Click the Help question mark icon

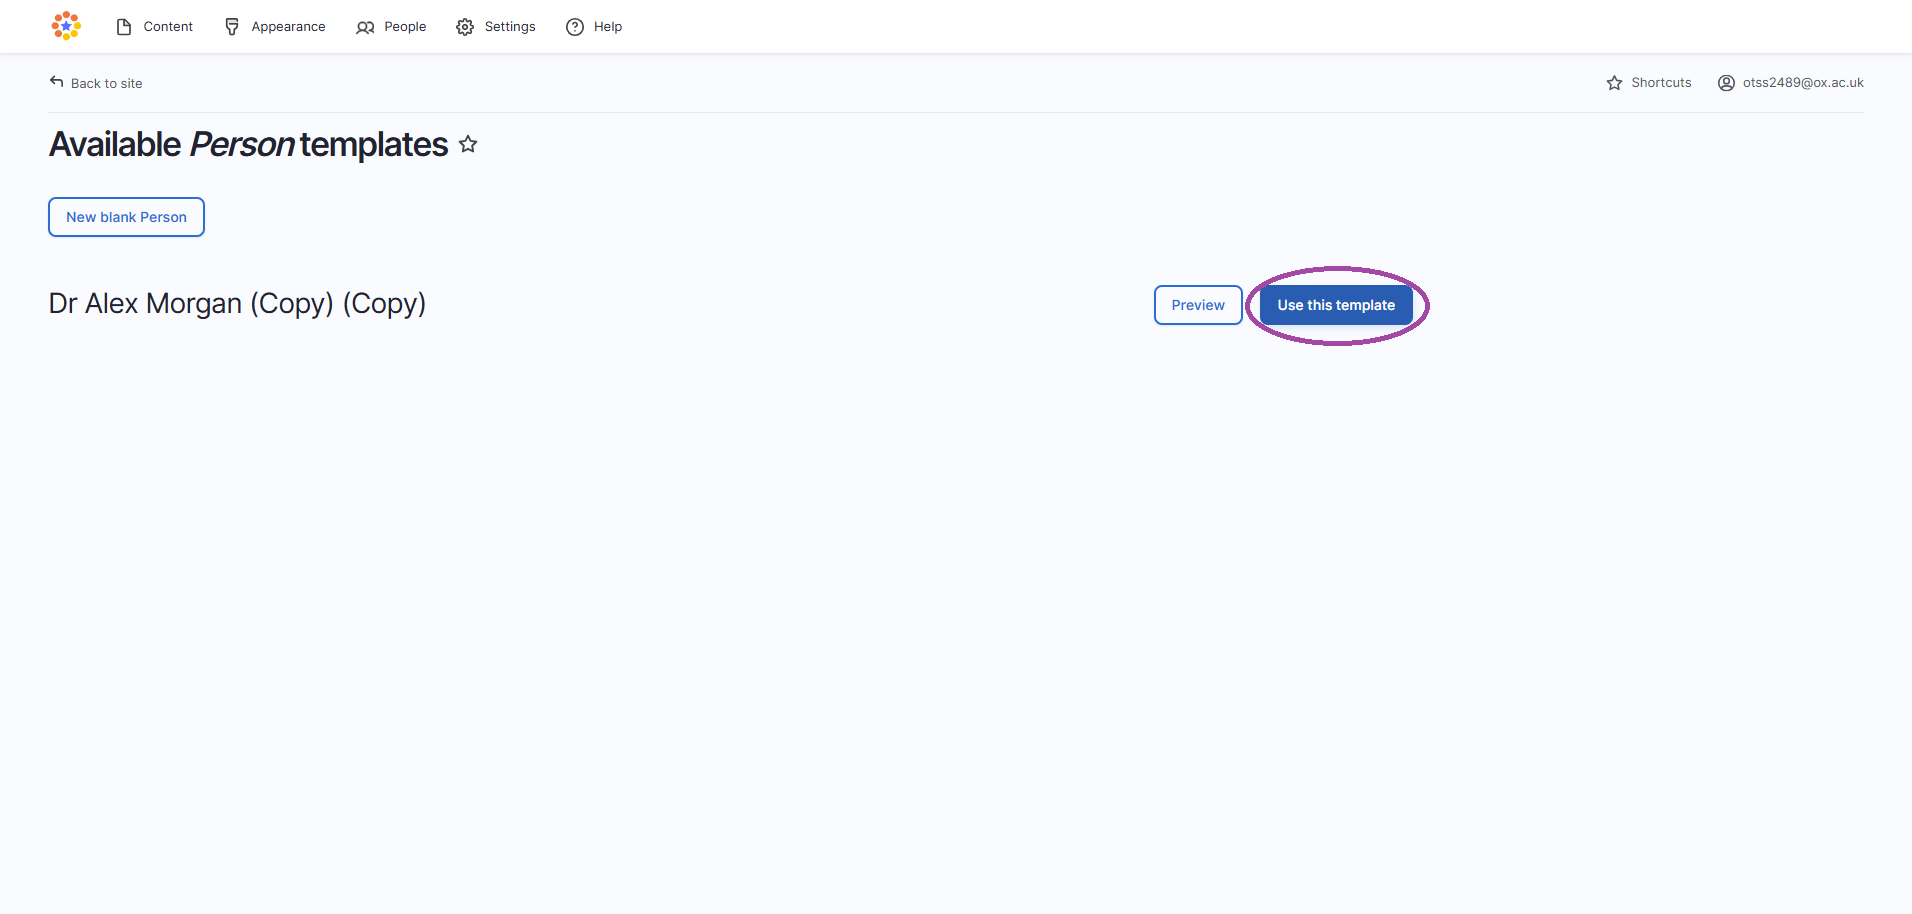click(573, 27)
